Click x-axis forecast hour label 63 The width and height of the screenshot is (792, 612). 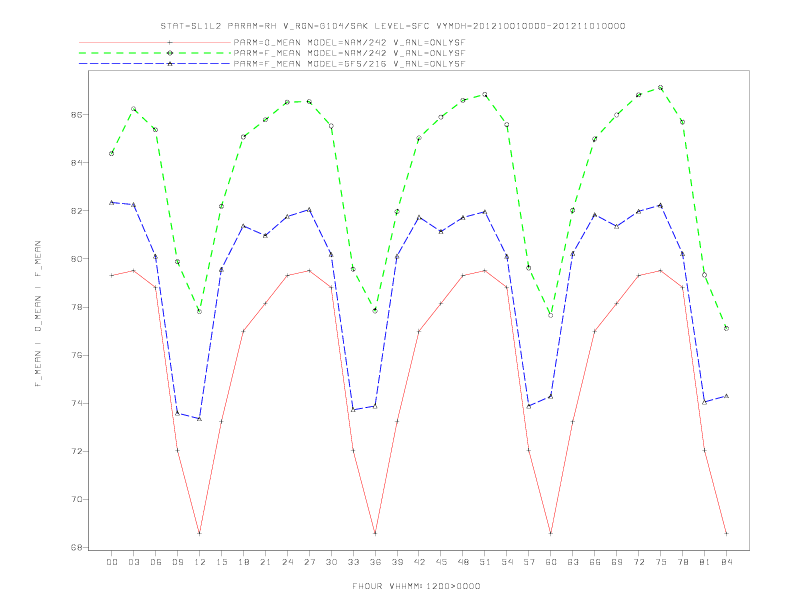click(573, 562)
